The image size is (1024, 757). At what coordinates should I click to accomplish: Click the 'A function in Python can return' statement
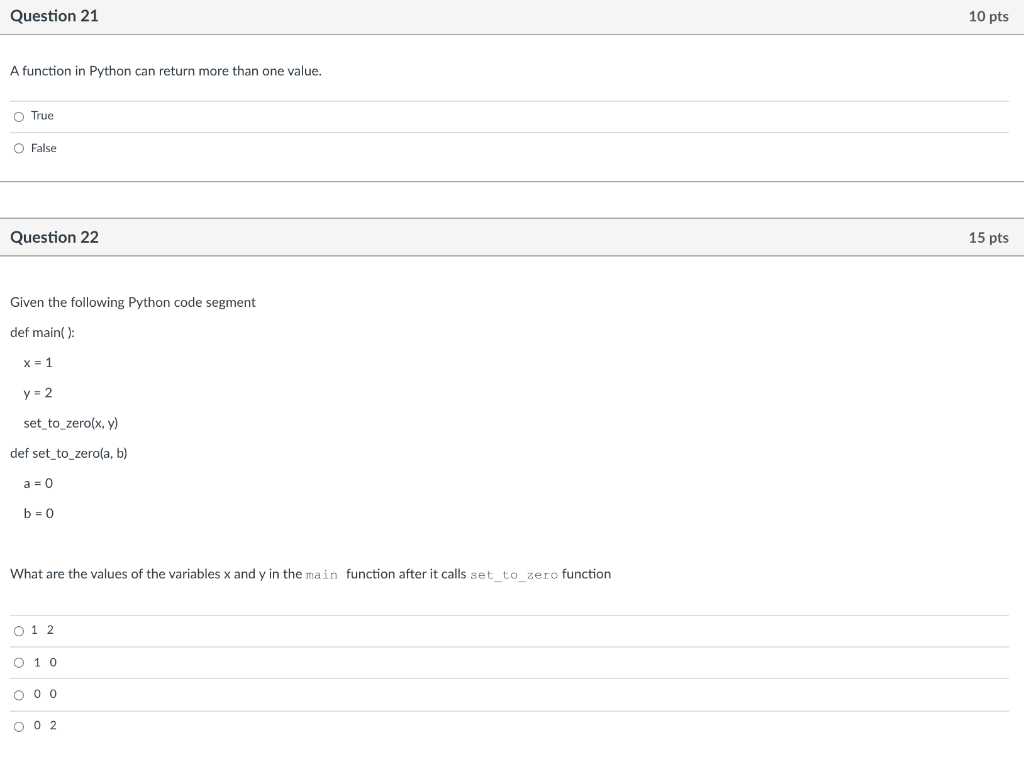point(166,71)
